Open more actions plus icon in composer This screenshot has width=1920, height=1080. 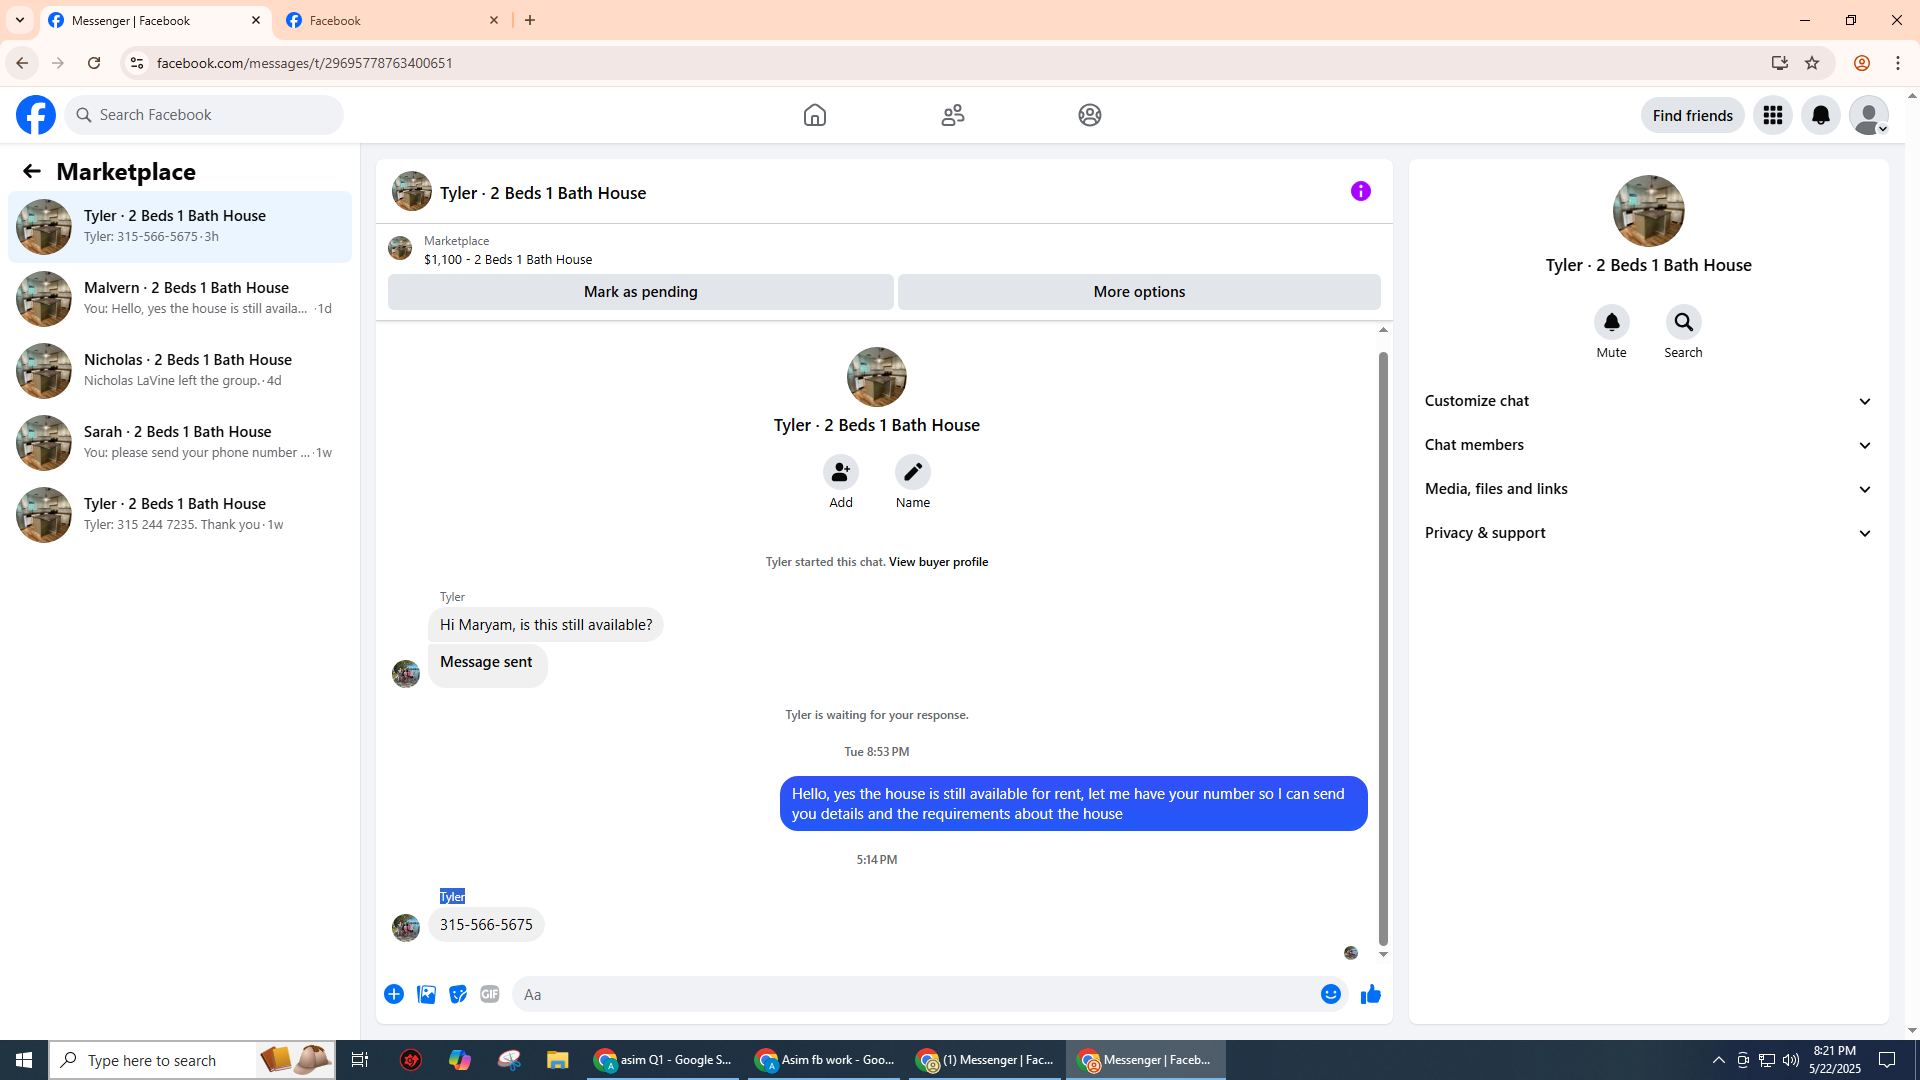[394, 994]
